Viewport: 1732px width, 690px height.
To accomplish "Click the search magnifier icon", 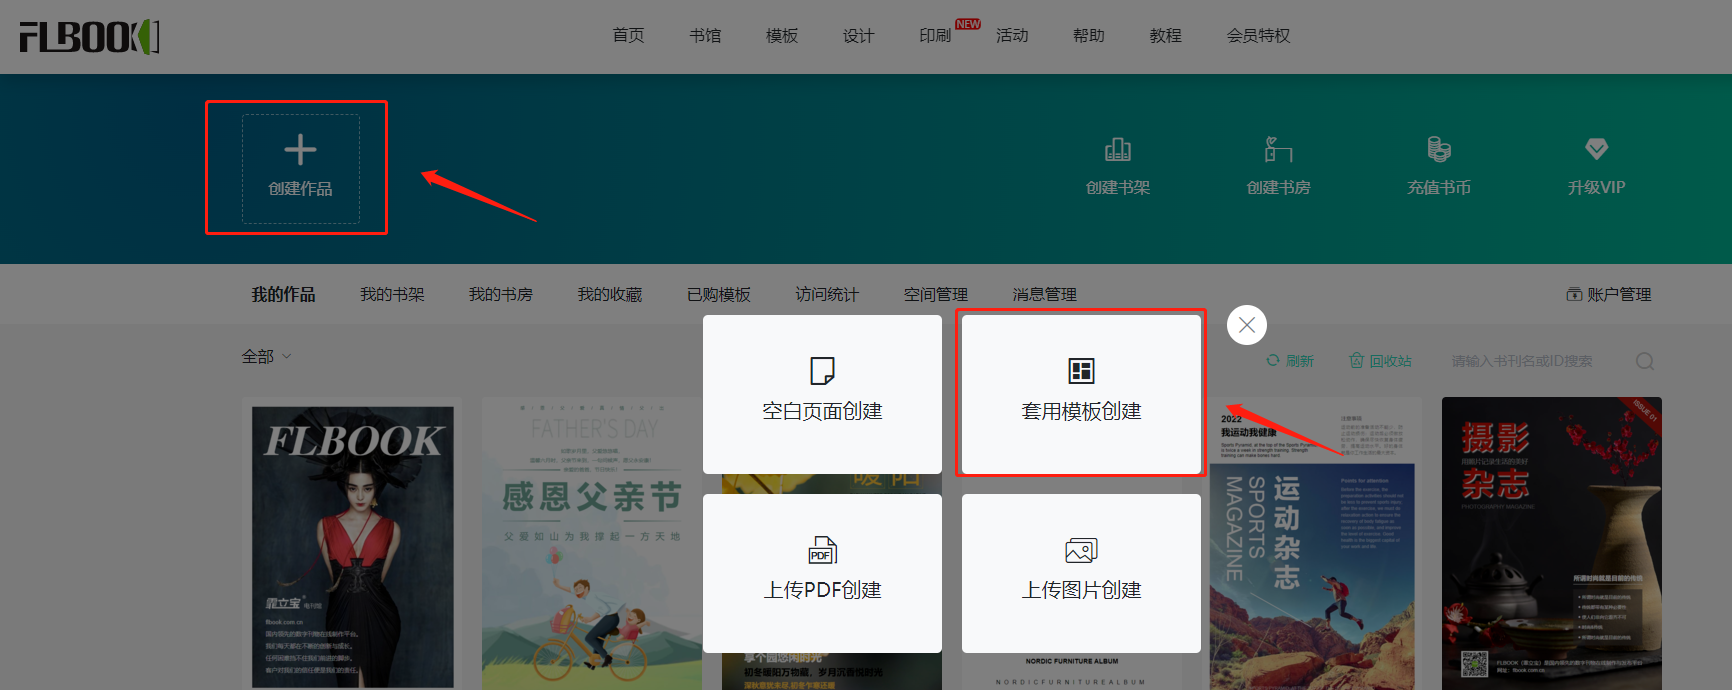I will [1645, 361].
